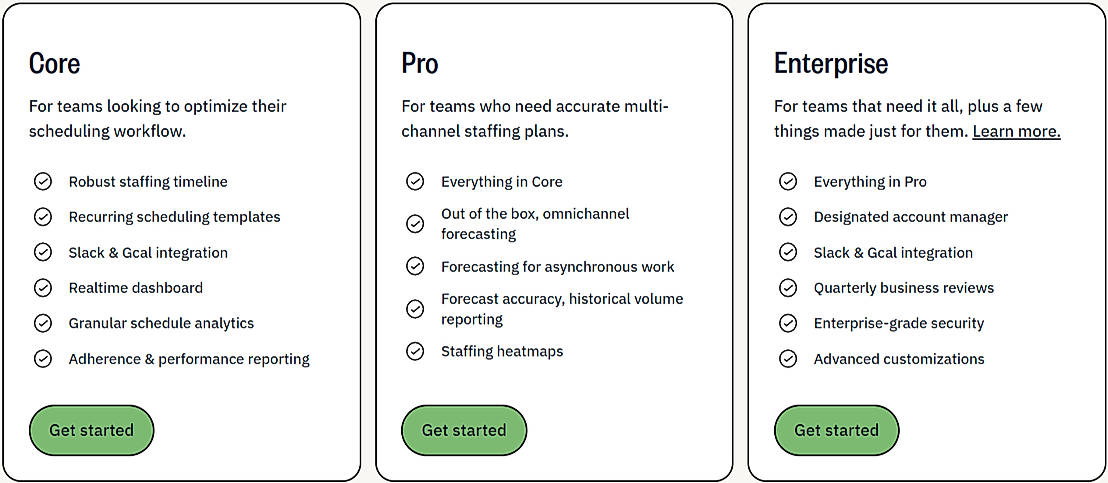Click check icon next to Staffing heatmaps
This screenshot has width=1108, height=483.
click(415, 352)
